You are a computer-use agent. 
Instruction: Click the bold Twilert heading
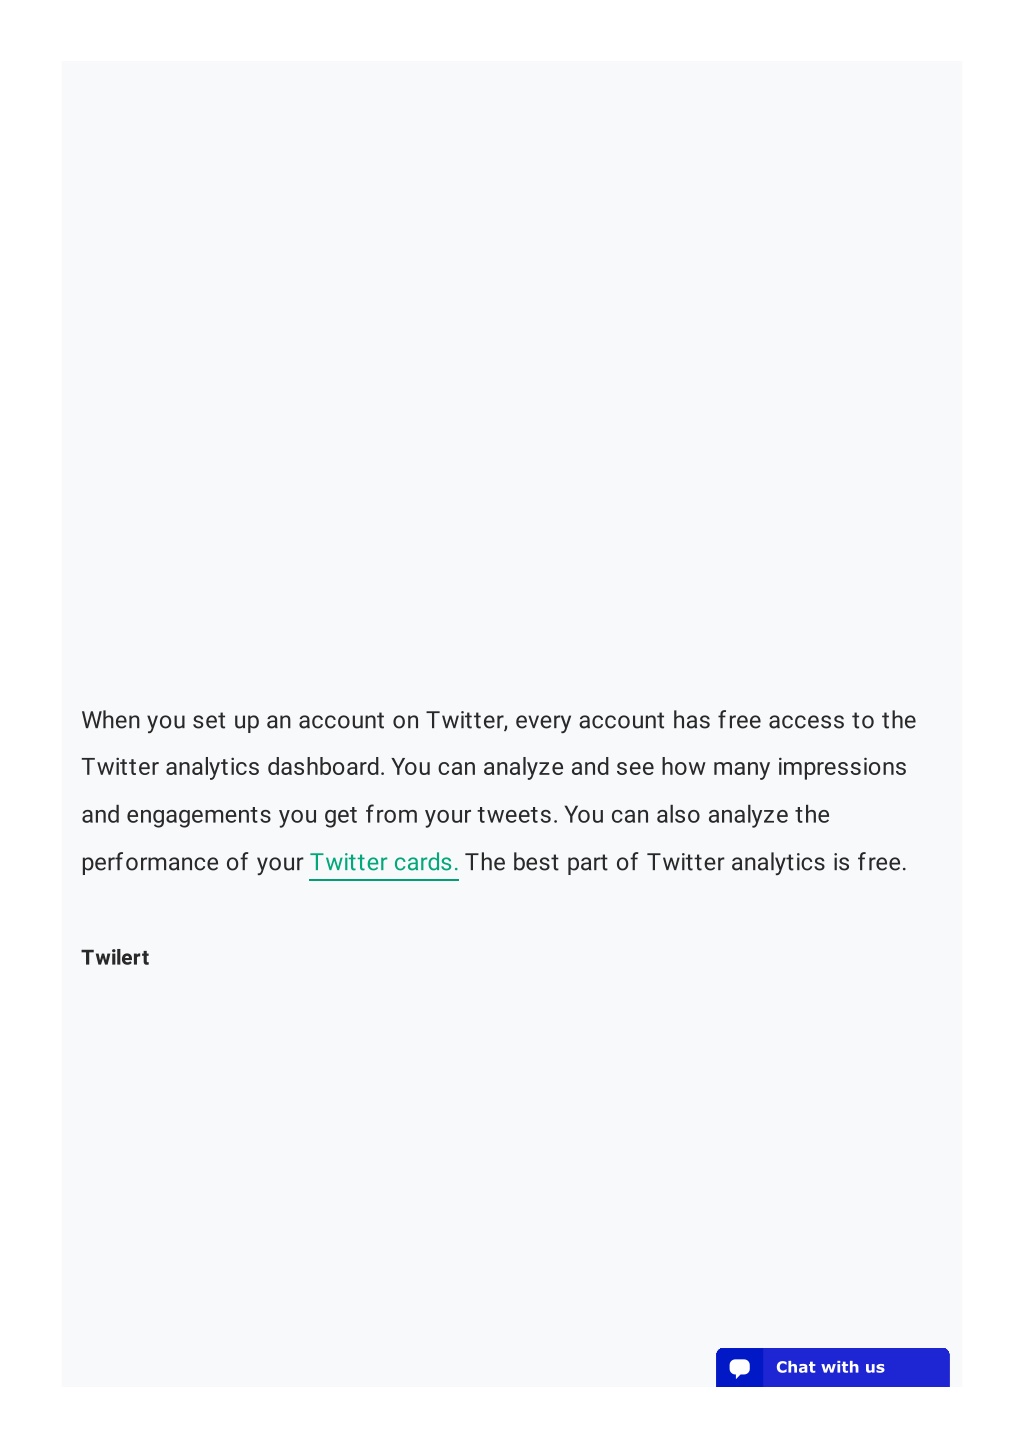click(115, 957)
